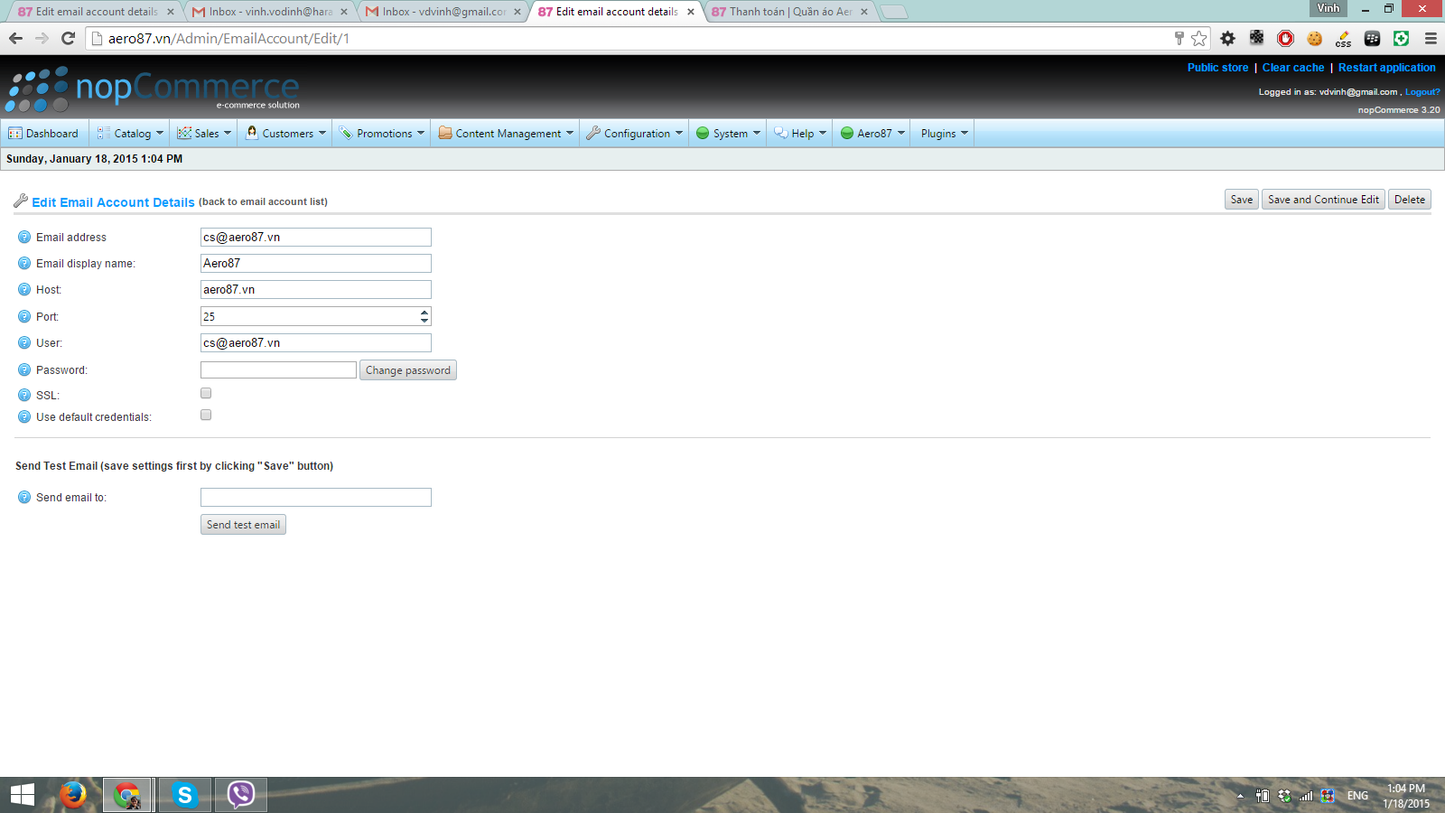The image size is (1445, 813).
Task: Decrease Port value with down arrow
Action: [424, 321]
